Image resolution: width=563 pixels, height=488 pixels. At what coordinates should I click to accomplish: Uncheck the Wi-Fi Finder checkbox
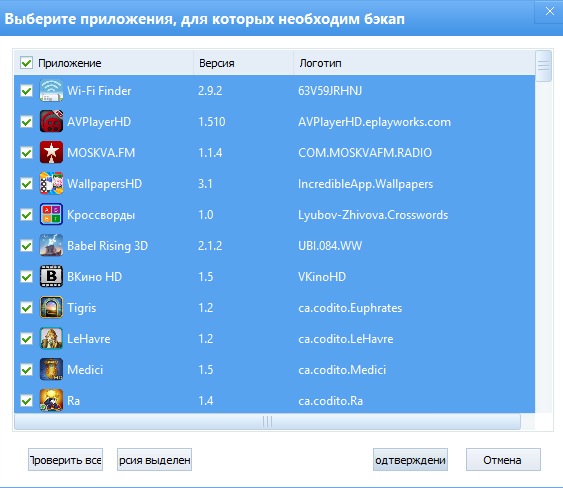[27, 90]
